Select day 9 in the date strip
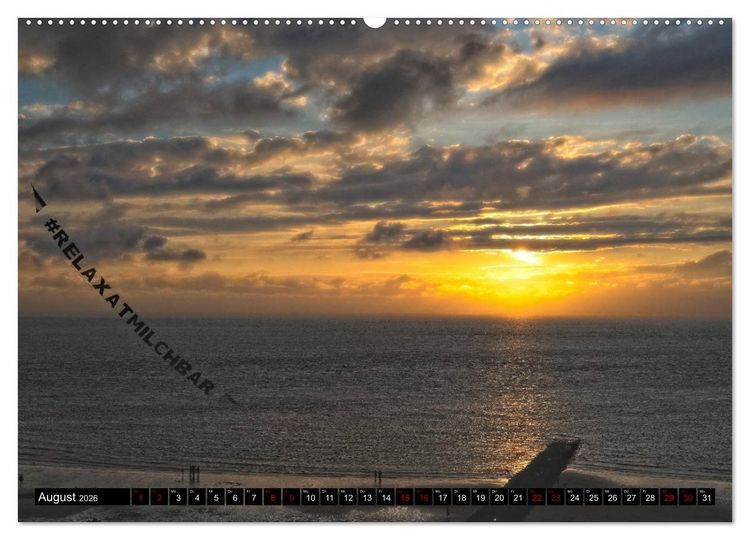This screenshot has height=540, width=750. pos(292,497)
